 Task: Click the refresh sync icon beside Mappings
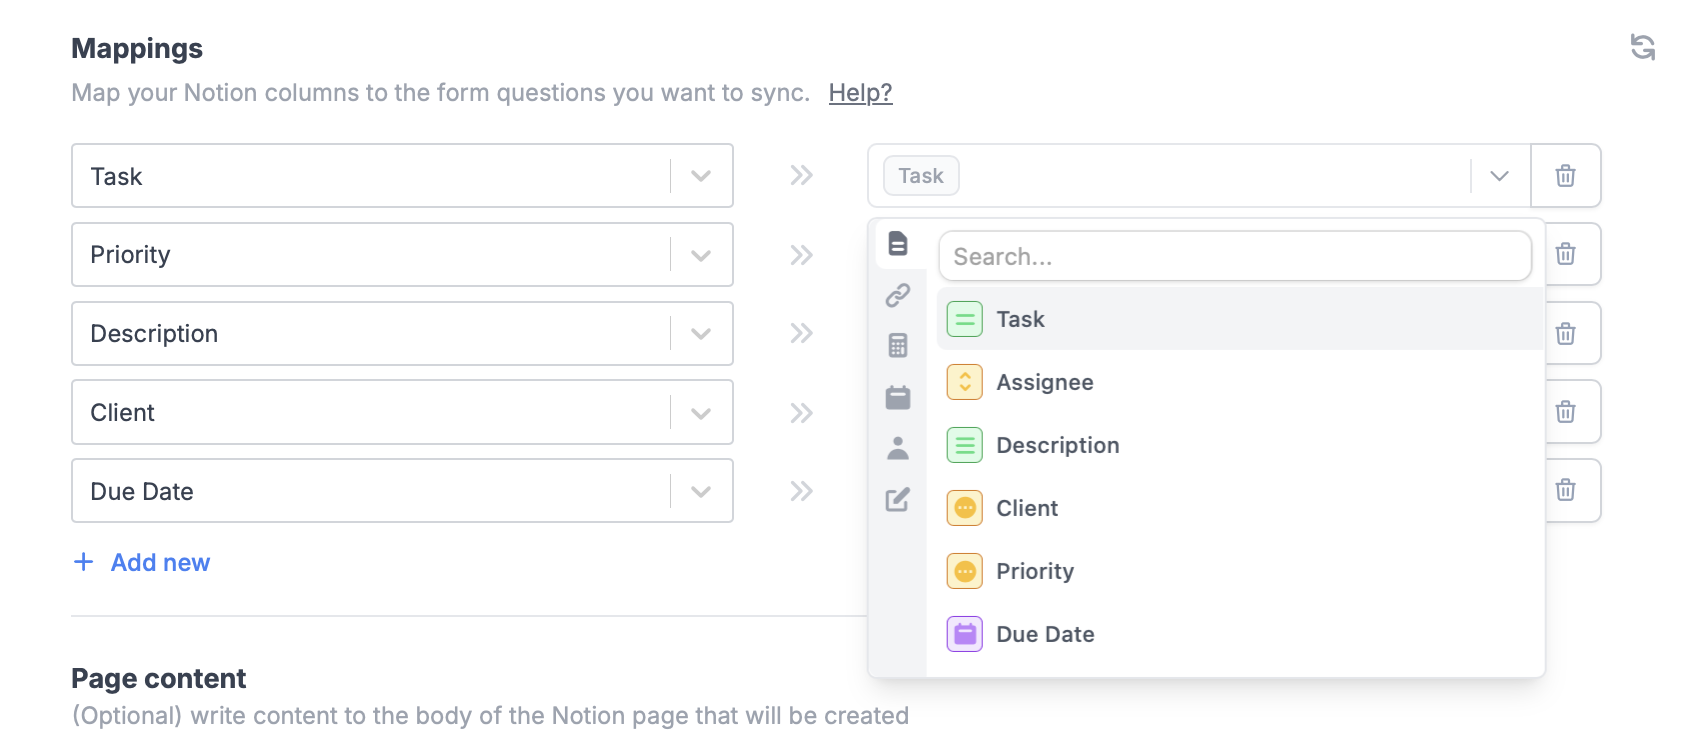(x=1642, y=47)
